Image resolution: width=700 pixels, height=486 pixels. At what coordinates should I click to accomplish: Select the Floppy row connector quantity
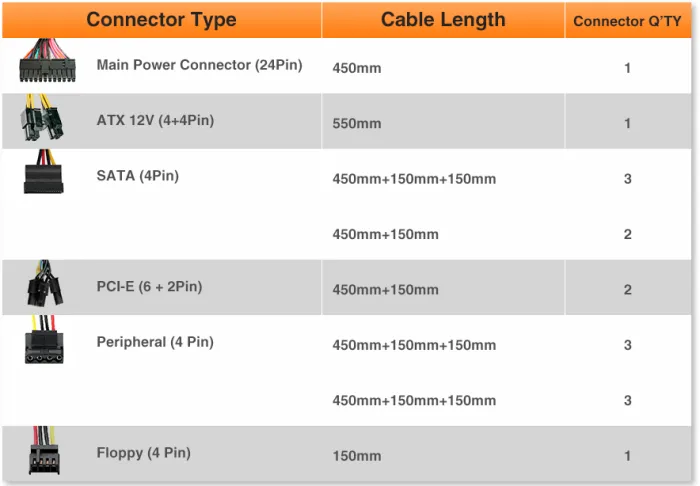(627, 456)
